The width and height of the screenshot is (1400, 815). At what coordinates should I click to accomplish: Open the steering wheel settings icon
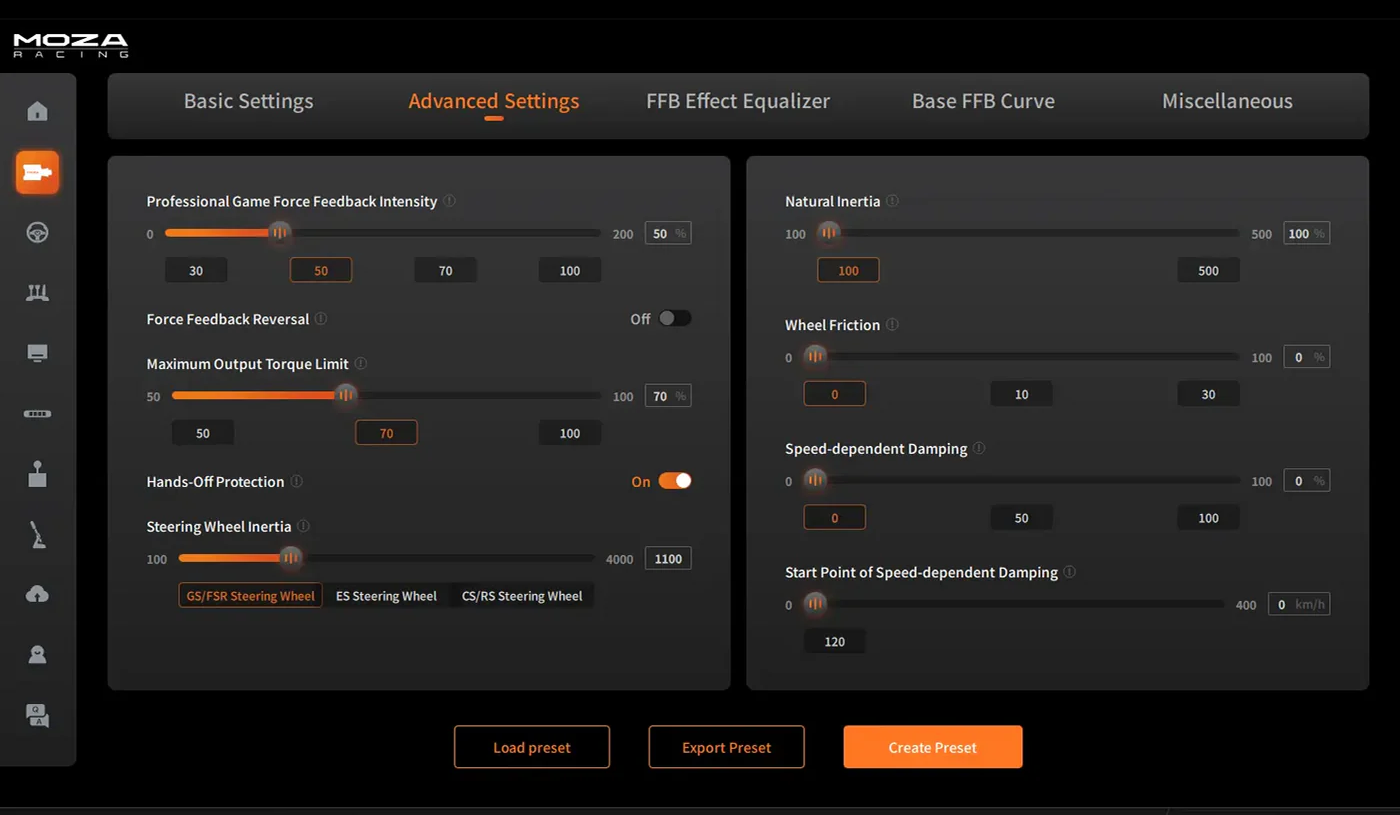(x=37, y=233)
